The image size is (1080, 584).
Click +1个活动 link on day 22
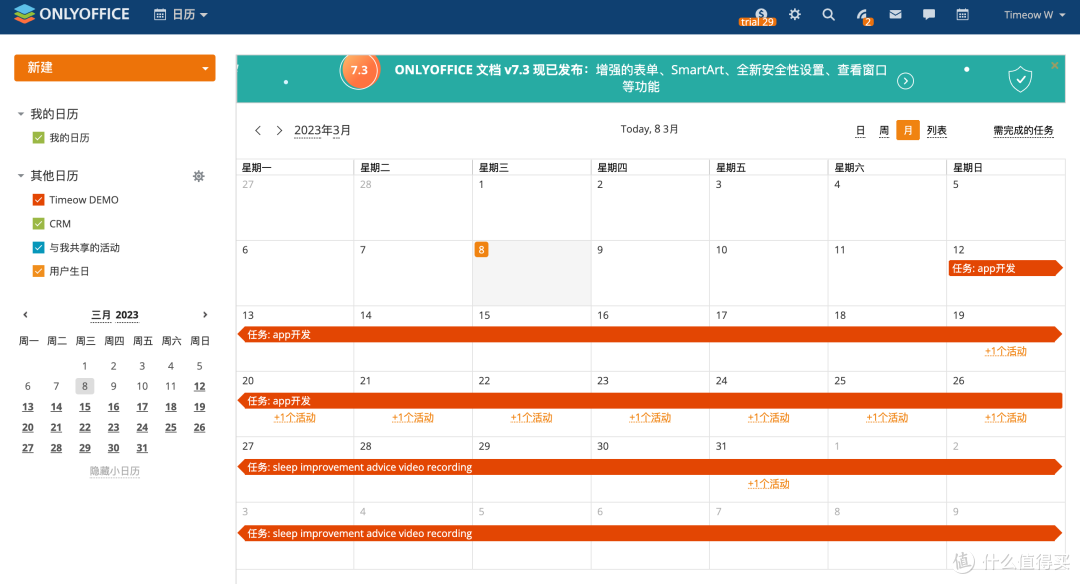(532, 417)
